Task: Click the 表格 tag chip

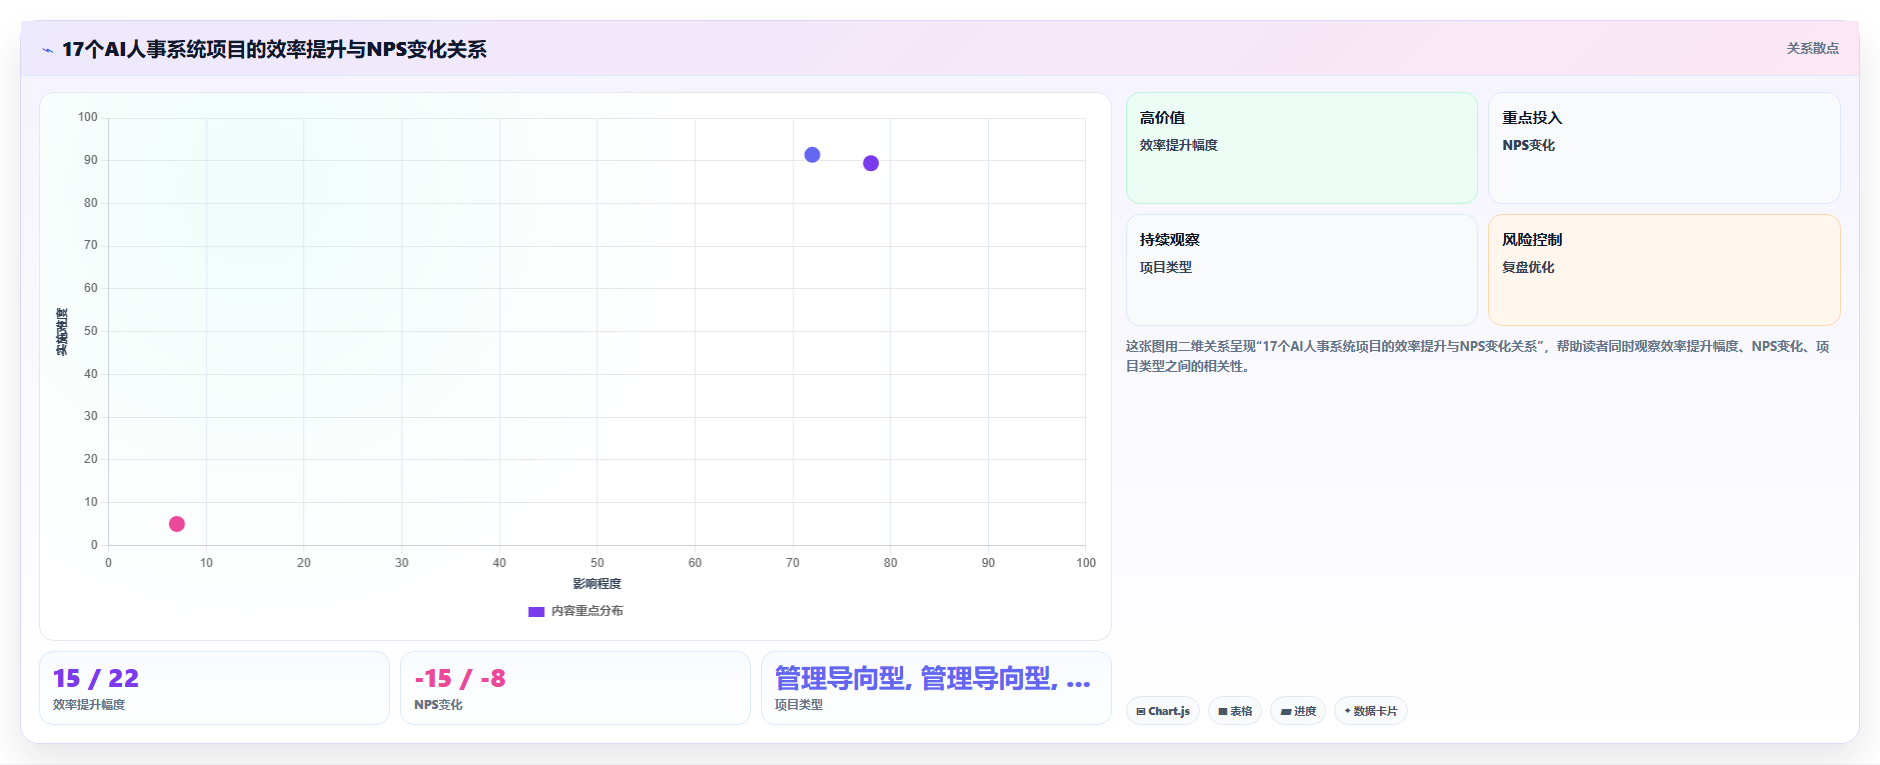Action: tap(1235, 711)
